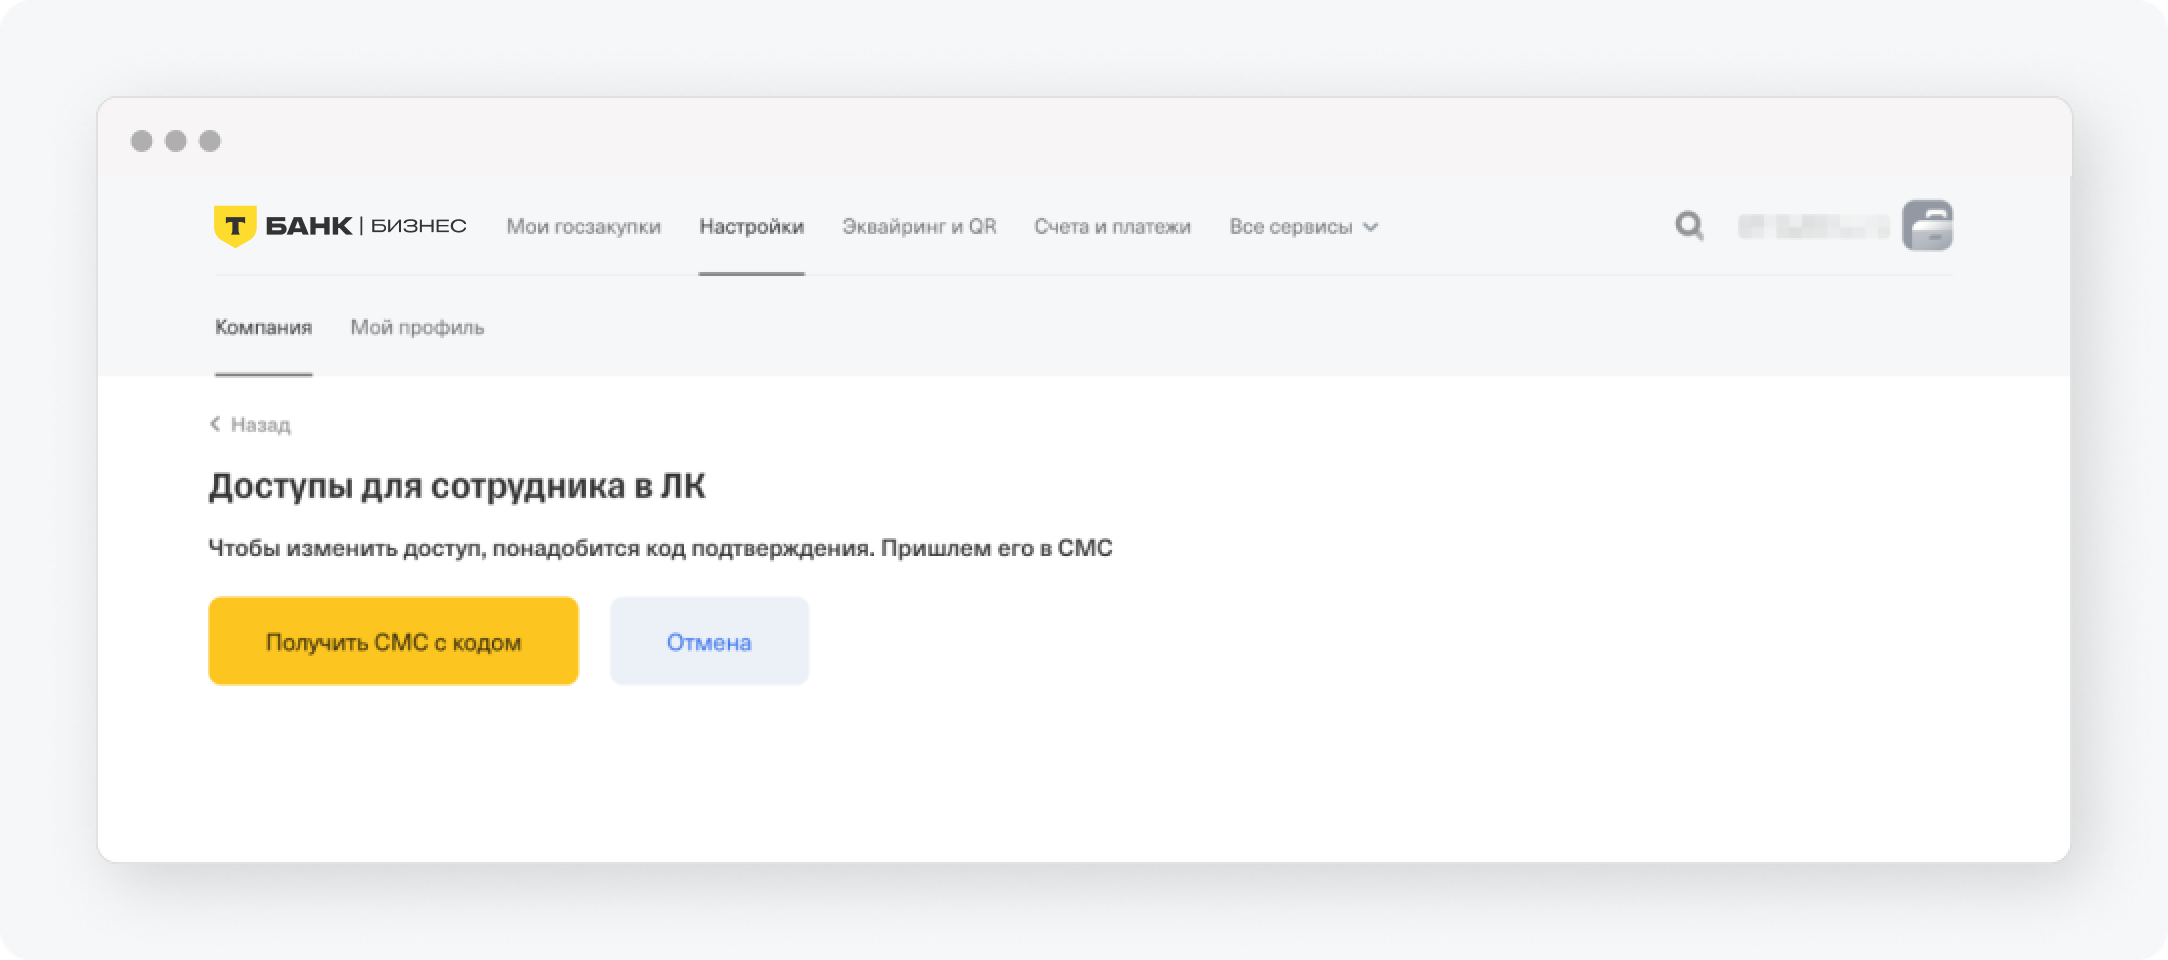Go to Эквайринг и QR section

coord(919,227)
